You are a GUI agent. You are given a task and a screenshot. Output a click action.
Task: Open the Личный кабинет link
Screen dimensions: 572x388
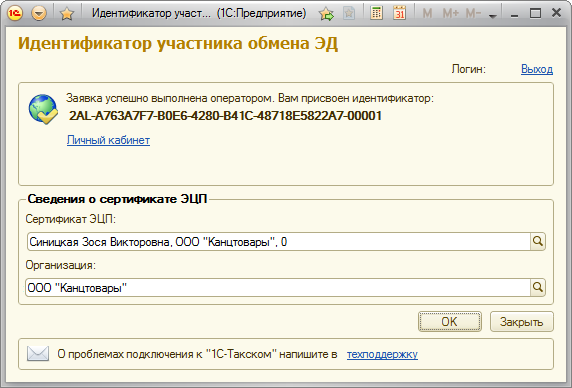tap(108, 140)
